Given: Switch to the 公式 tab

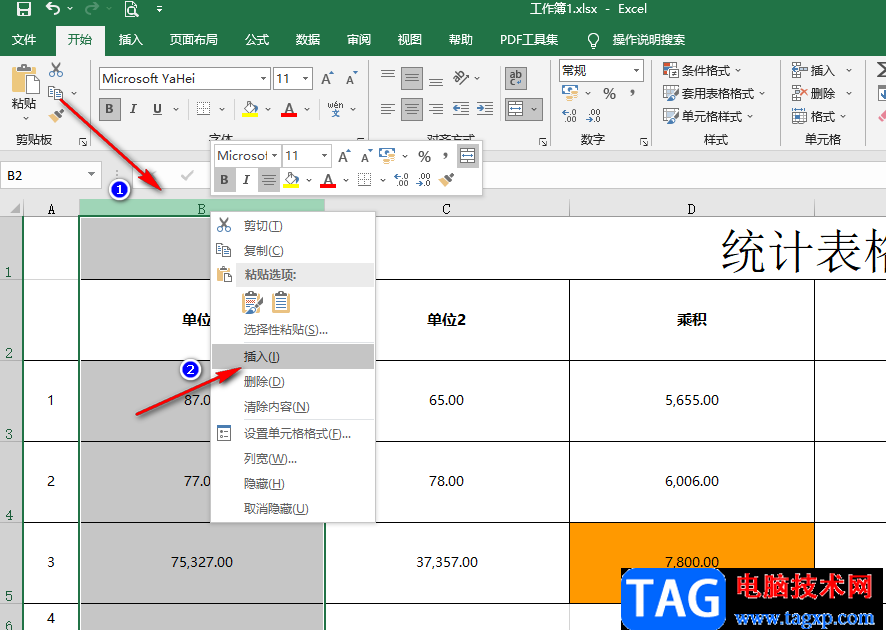Looking at the screenshot, I should (x=257, y=40).
